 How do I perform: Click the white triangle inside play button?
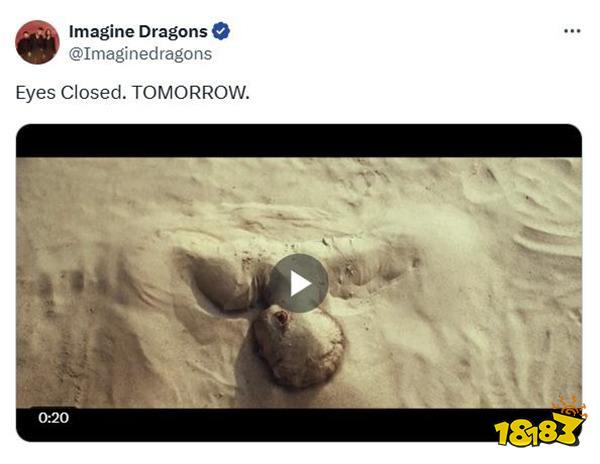click(300, 284)
